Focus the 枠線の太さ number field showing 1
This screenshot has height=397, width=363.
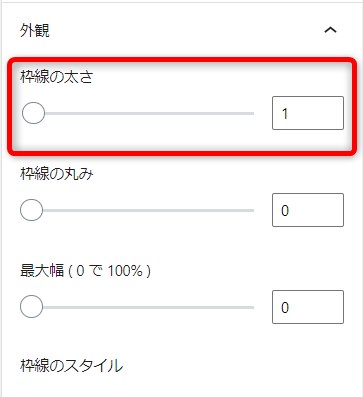point(308,113)
